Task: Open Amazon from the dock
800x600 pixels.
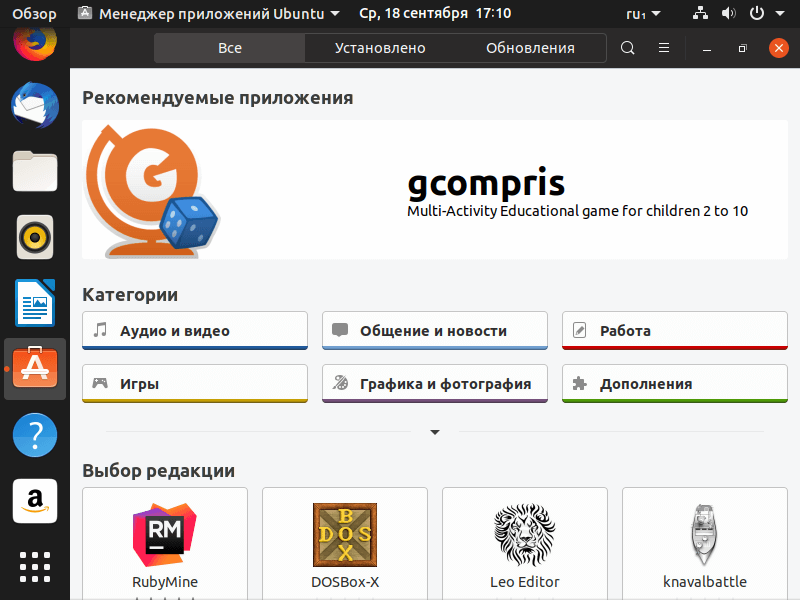Action: coord(35,501)
